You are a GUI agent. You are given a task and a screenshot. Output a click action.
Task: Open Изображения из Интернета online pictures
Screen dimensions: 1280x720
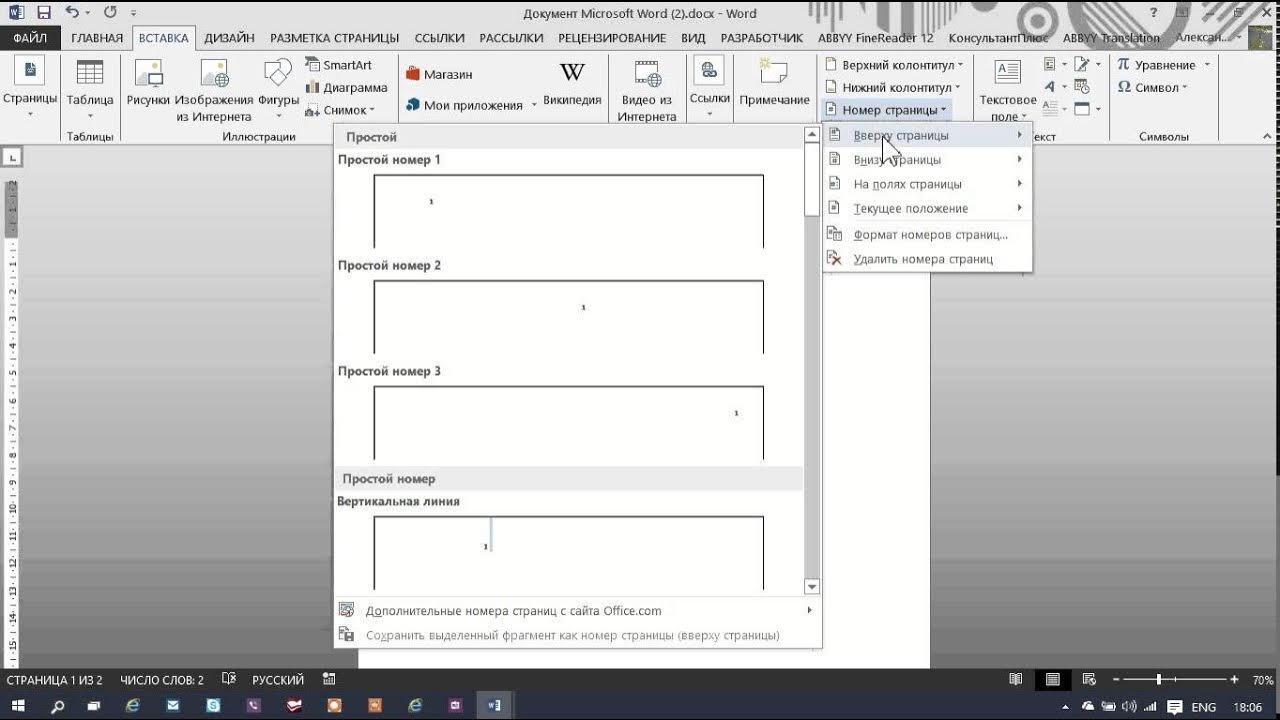(214, 88)
